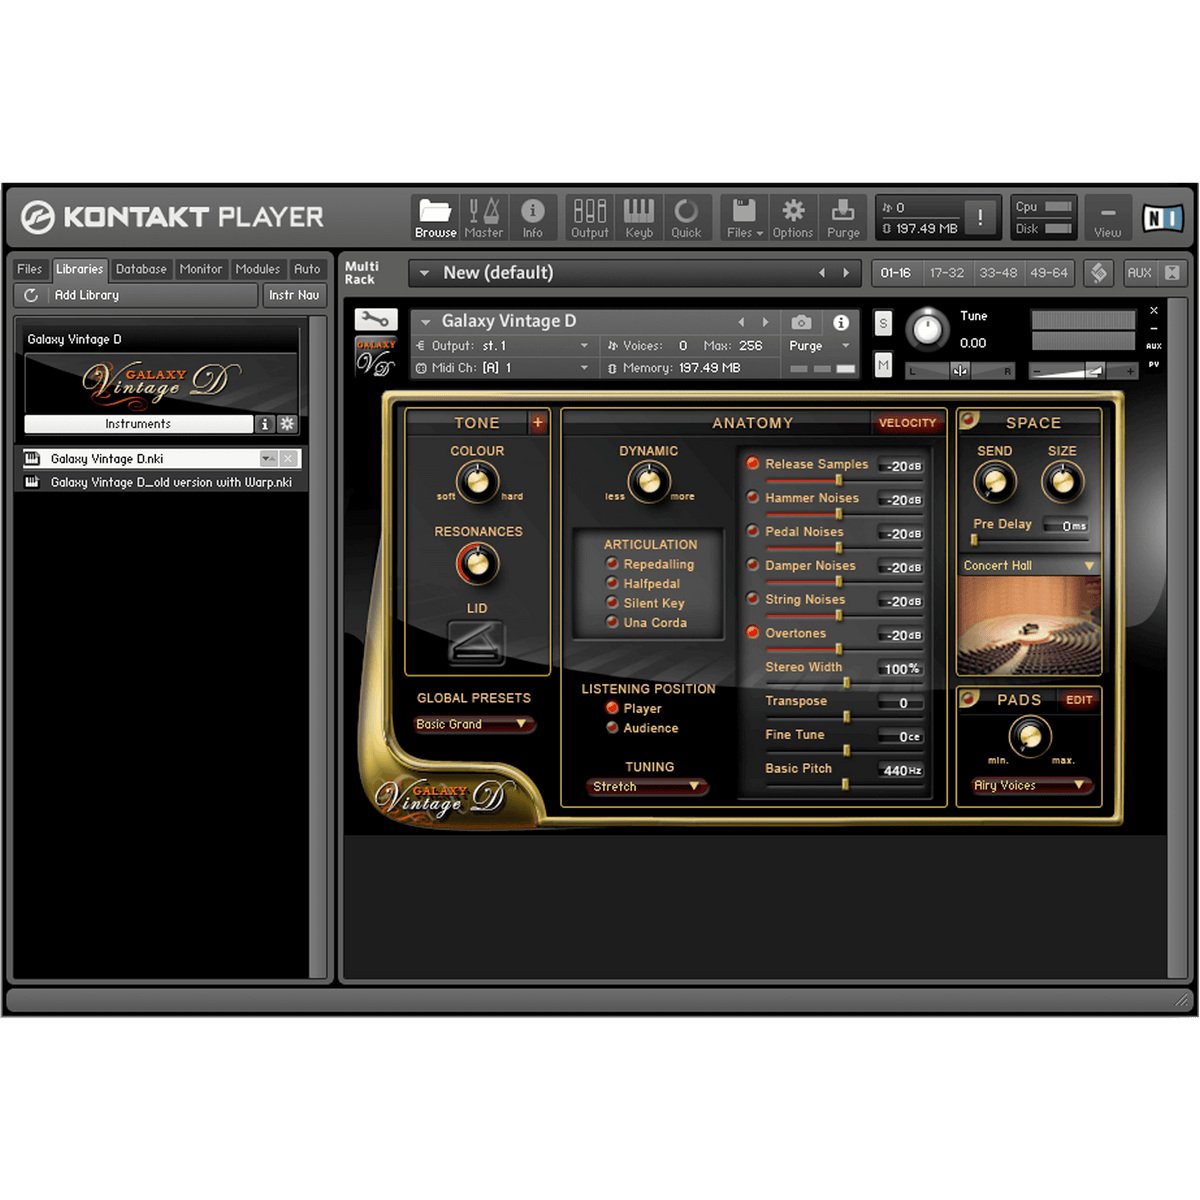Click the panic exclamation button
The image size is (1200, 1200).
(980, 217)
